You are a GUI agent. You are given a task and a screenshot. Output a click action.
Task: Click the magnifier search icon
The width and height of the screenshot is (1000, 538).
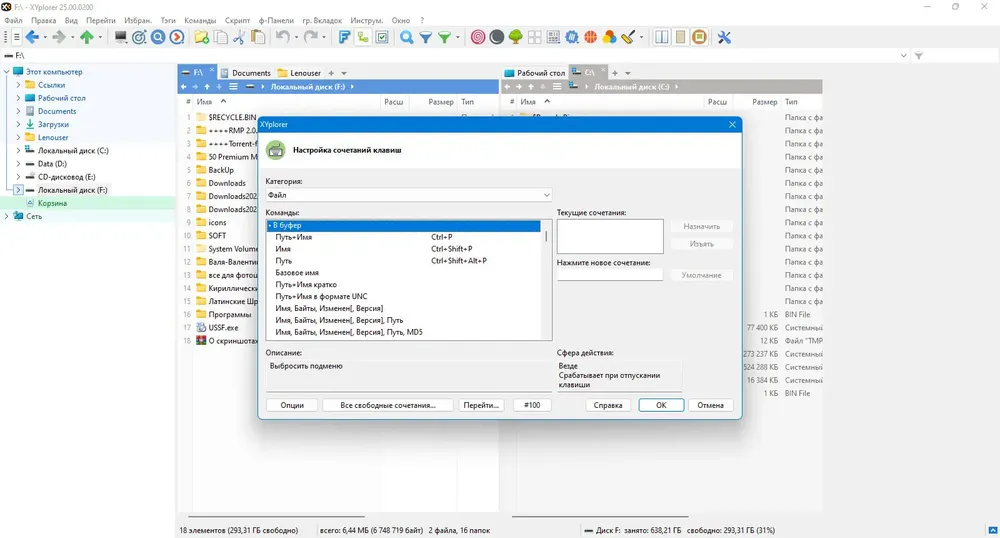point(406,38)
